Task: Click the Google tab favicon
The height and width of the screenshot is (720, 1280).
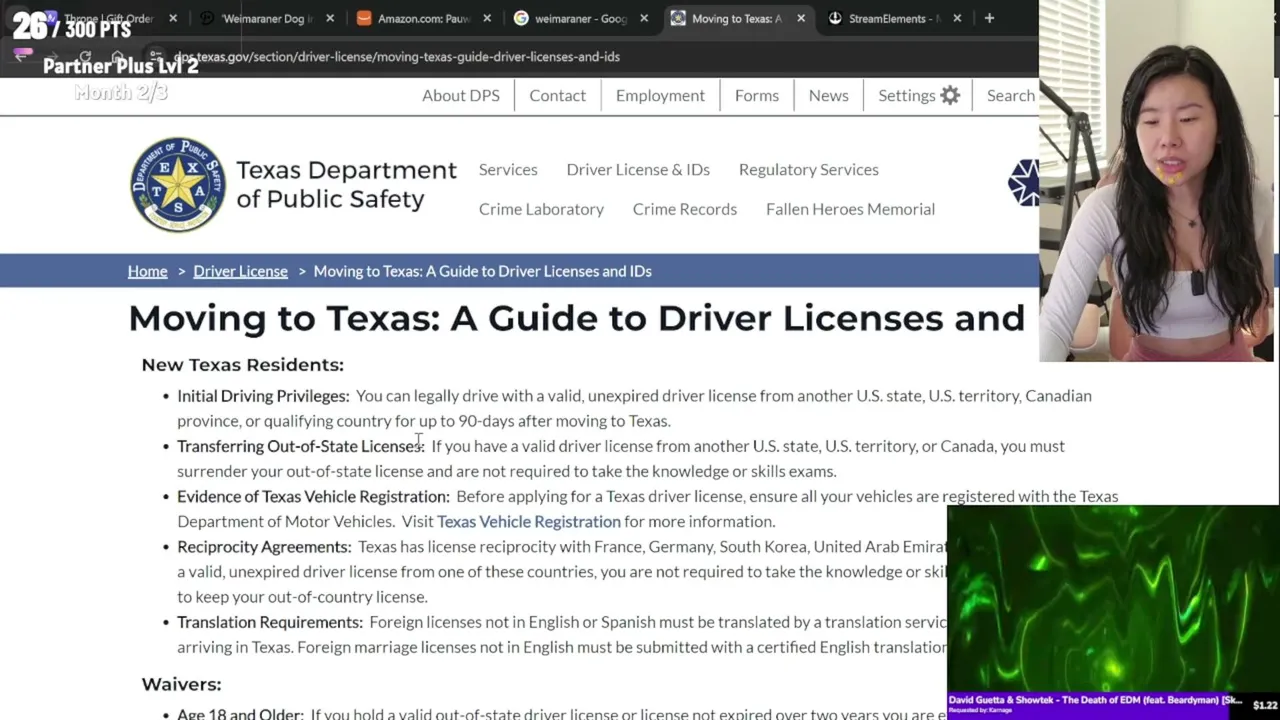Action: point(521,18)
